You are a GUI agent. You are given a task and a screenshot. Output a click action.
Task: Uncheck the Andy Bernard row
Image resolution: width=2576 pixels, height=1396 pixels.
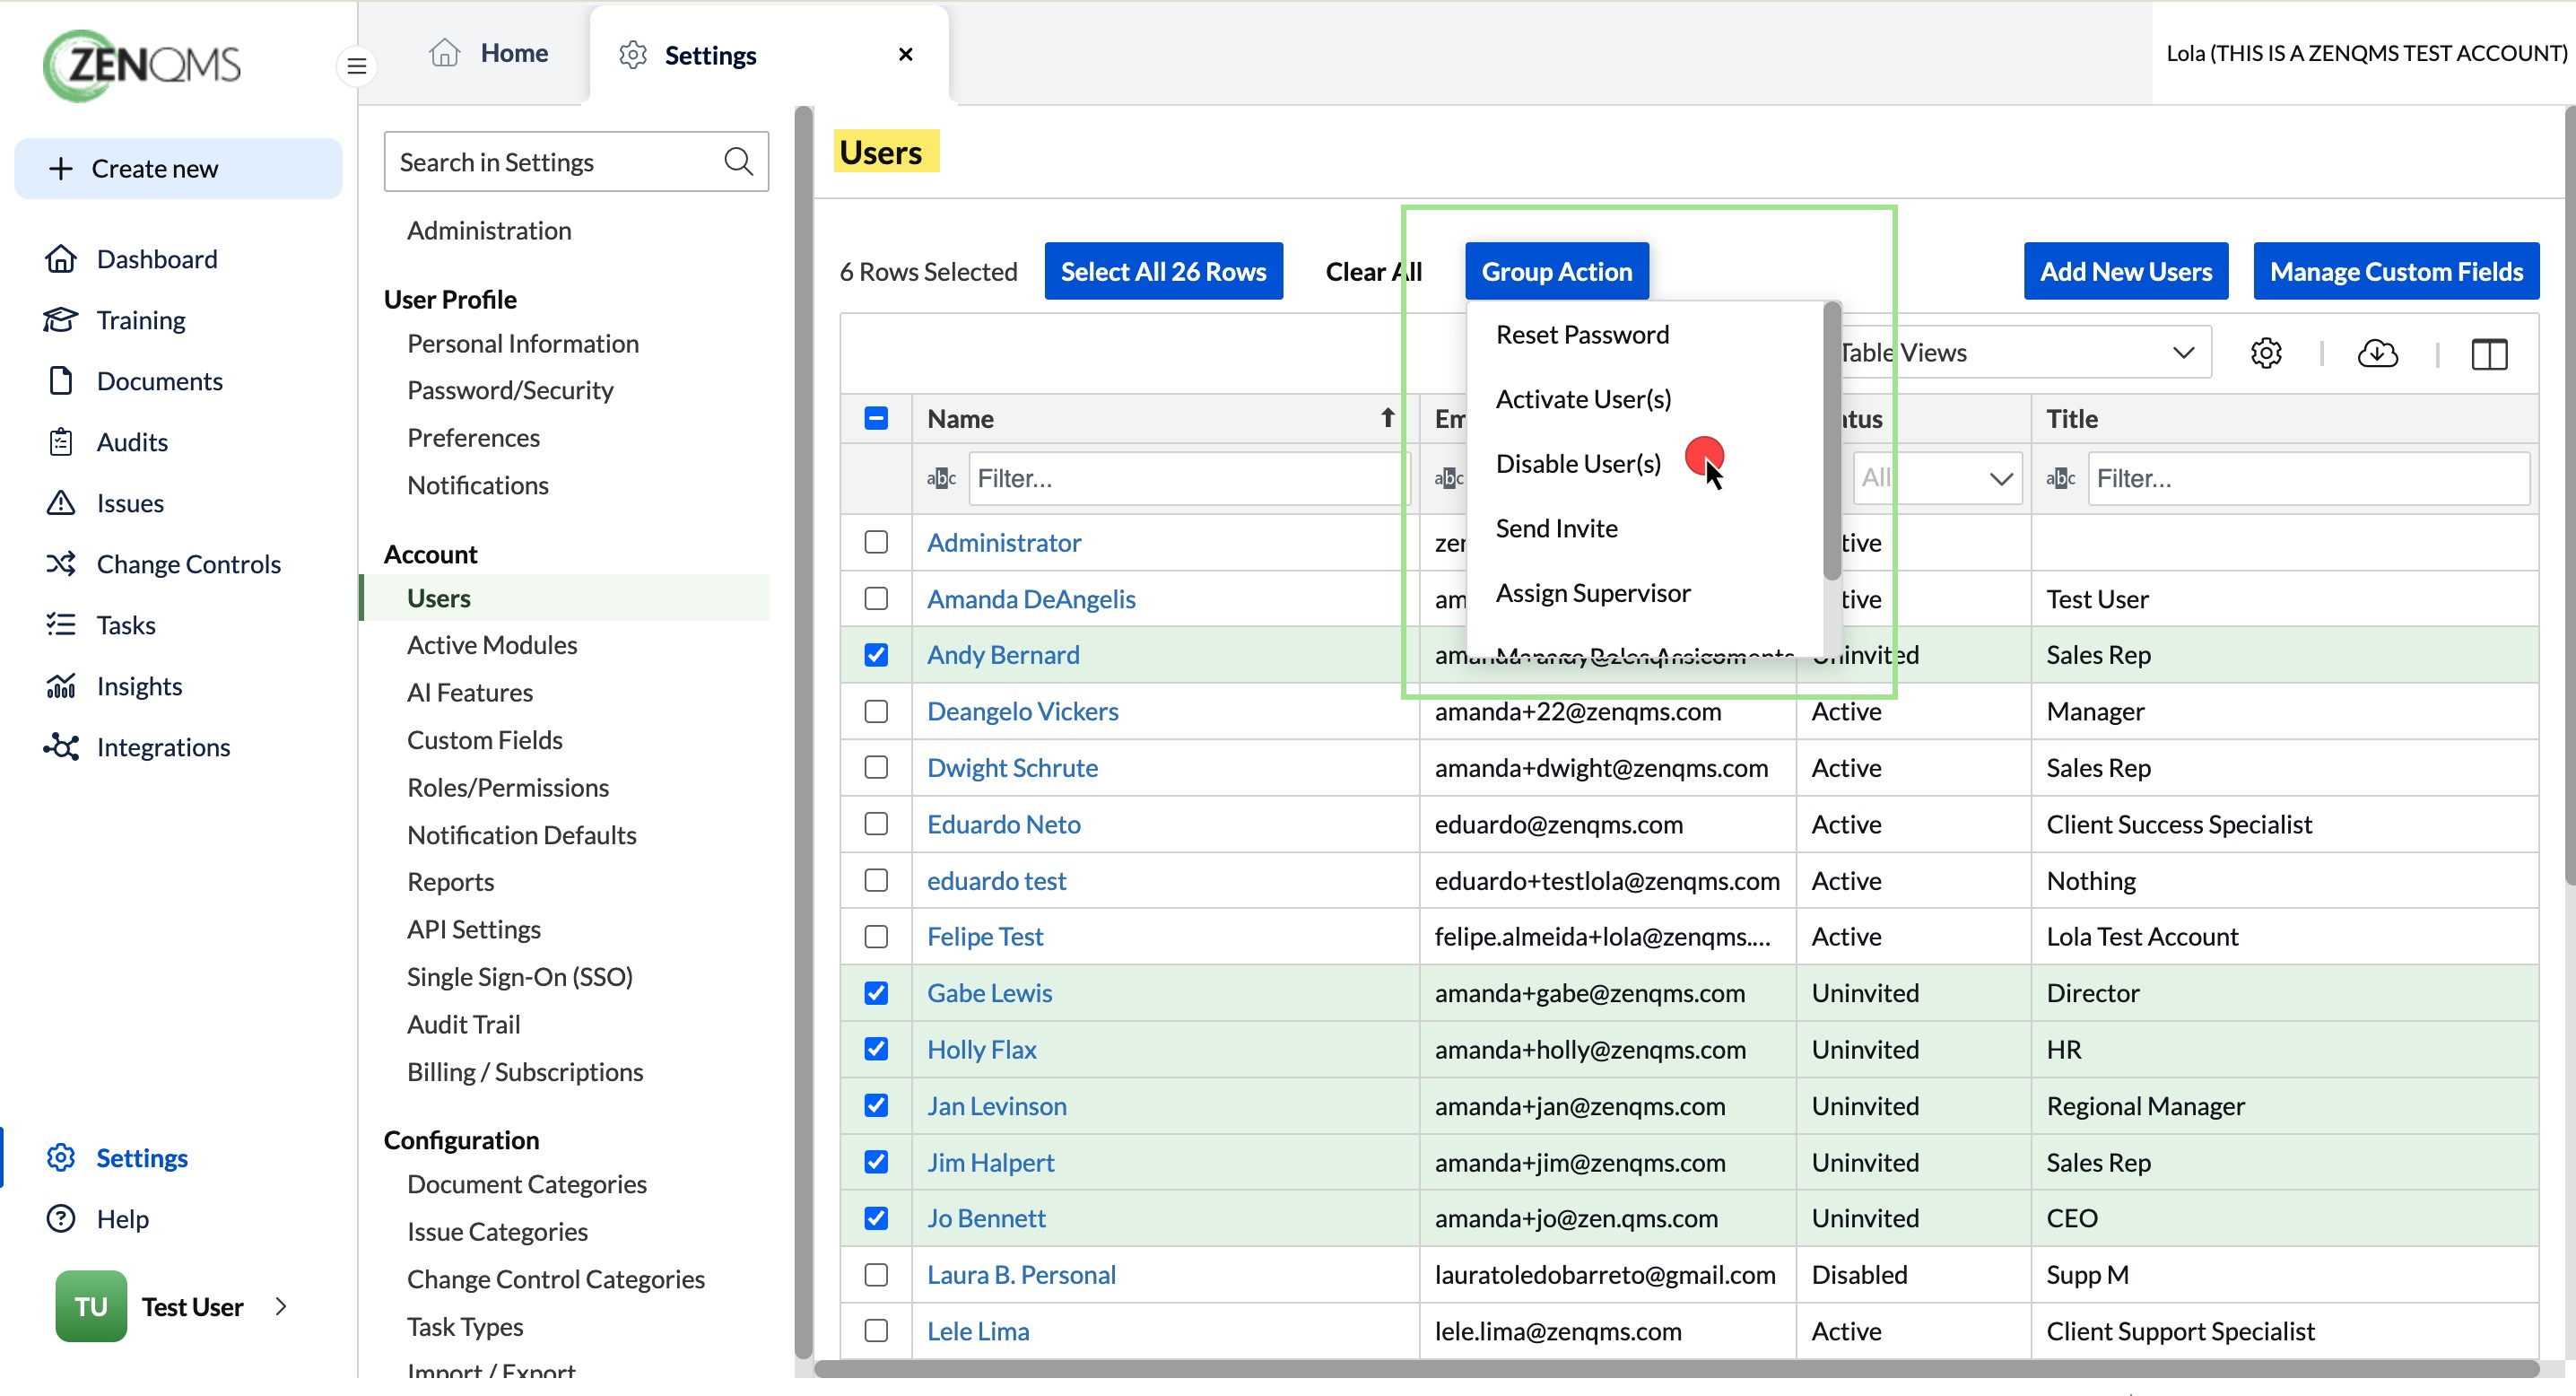pos(876,655)
